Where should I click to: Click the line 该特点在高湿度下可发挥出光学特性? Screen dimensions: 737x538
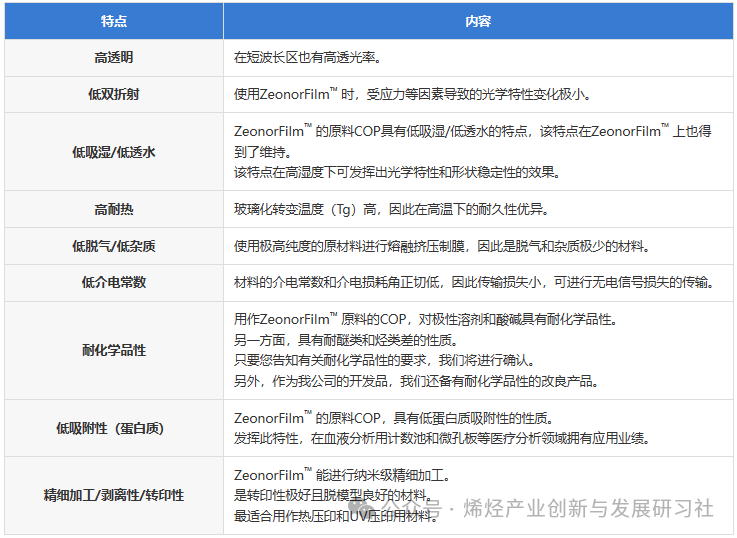(x=398, y=172)
